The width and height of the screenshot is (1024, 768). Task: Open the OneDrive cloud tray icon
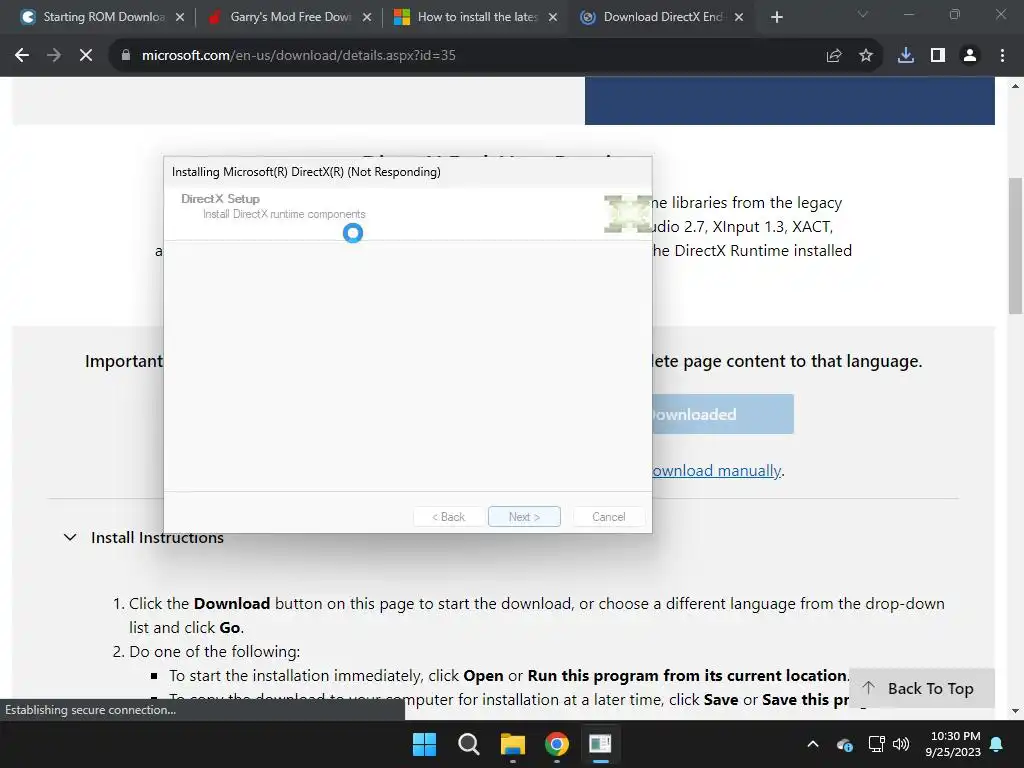pyautogui.click(x=844, y=744)
